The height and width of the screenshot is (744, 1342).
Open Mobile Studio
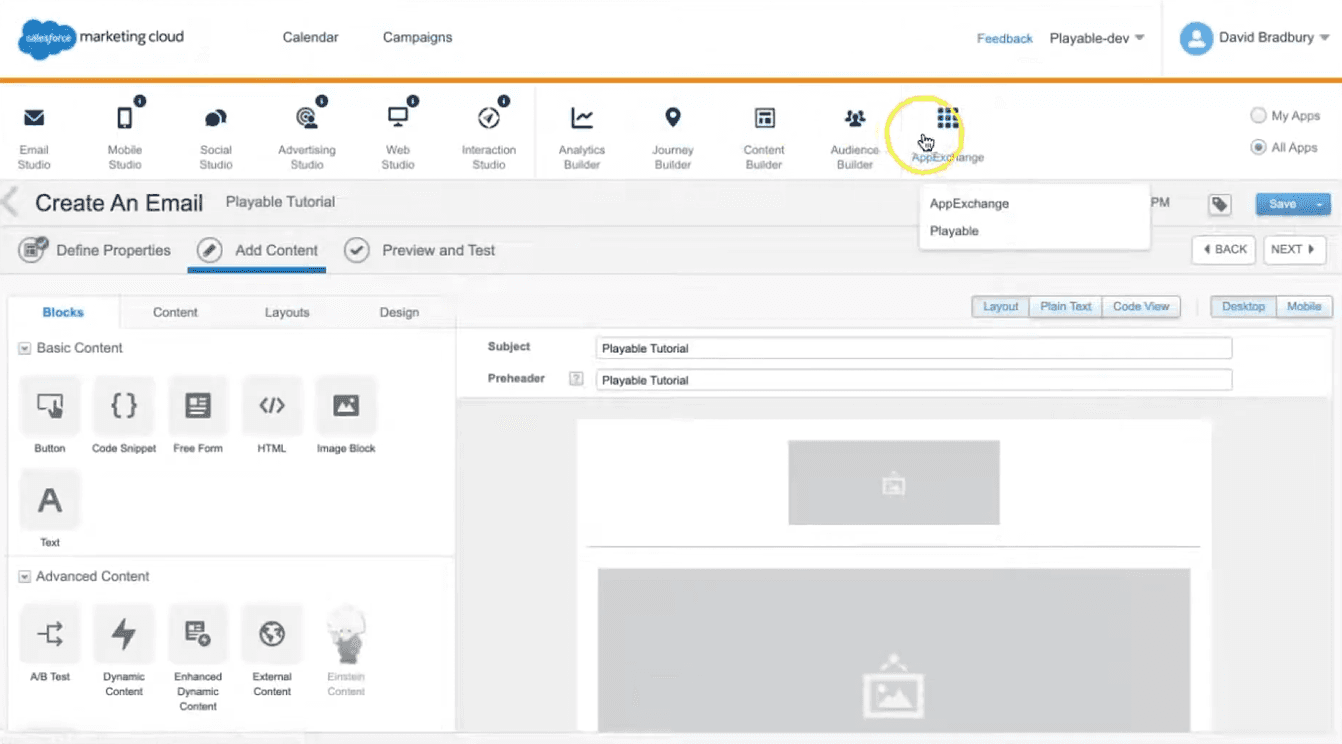click(125, 136)
